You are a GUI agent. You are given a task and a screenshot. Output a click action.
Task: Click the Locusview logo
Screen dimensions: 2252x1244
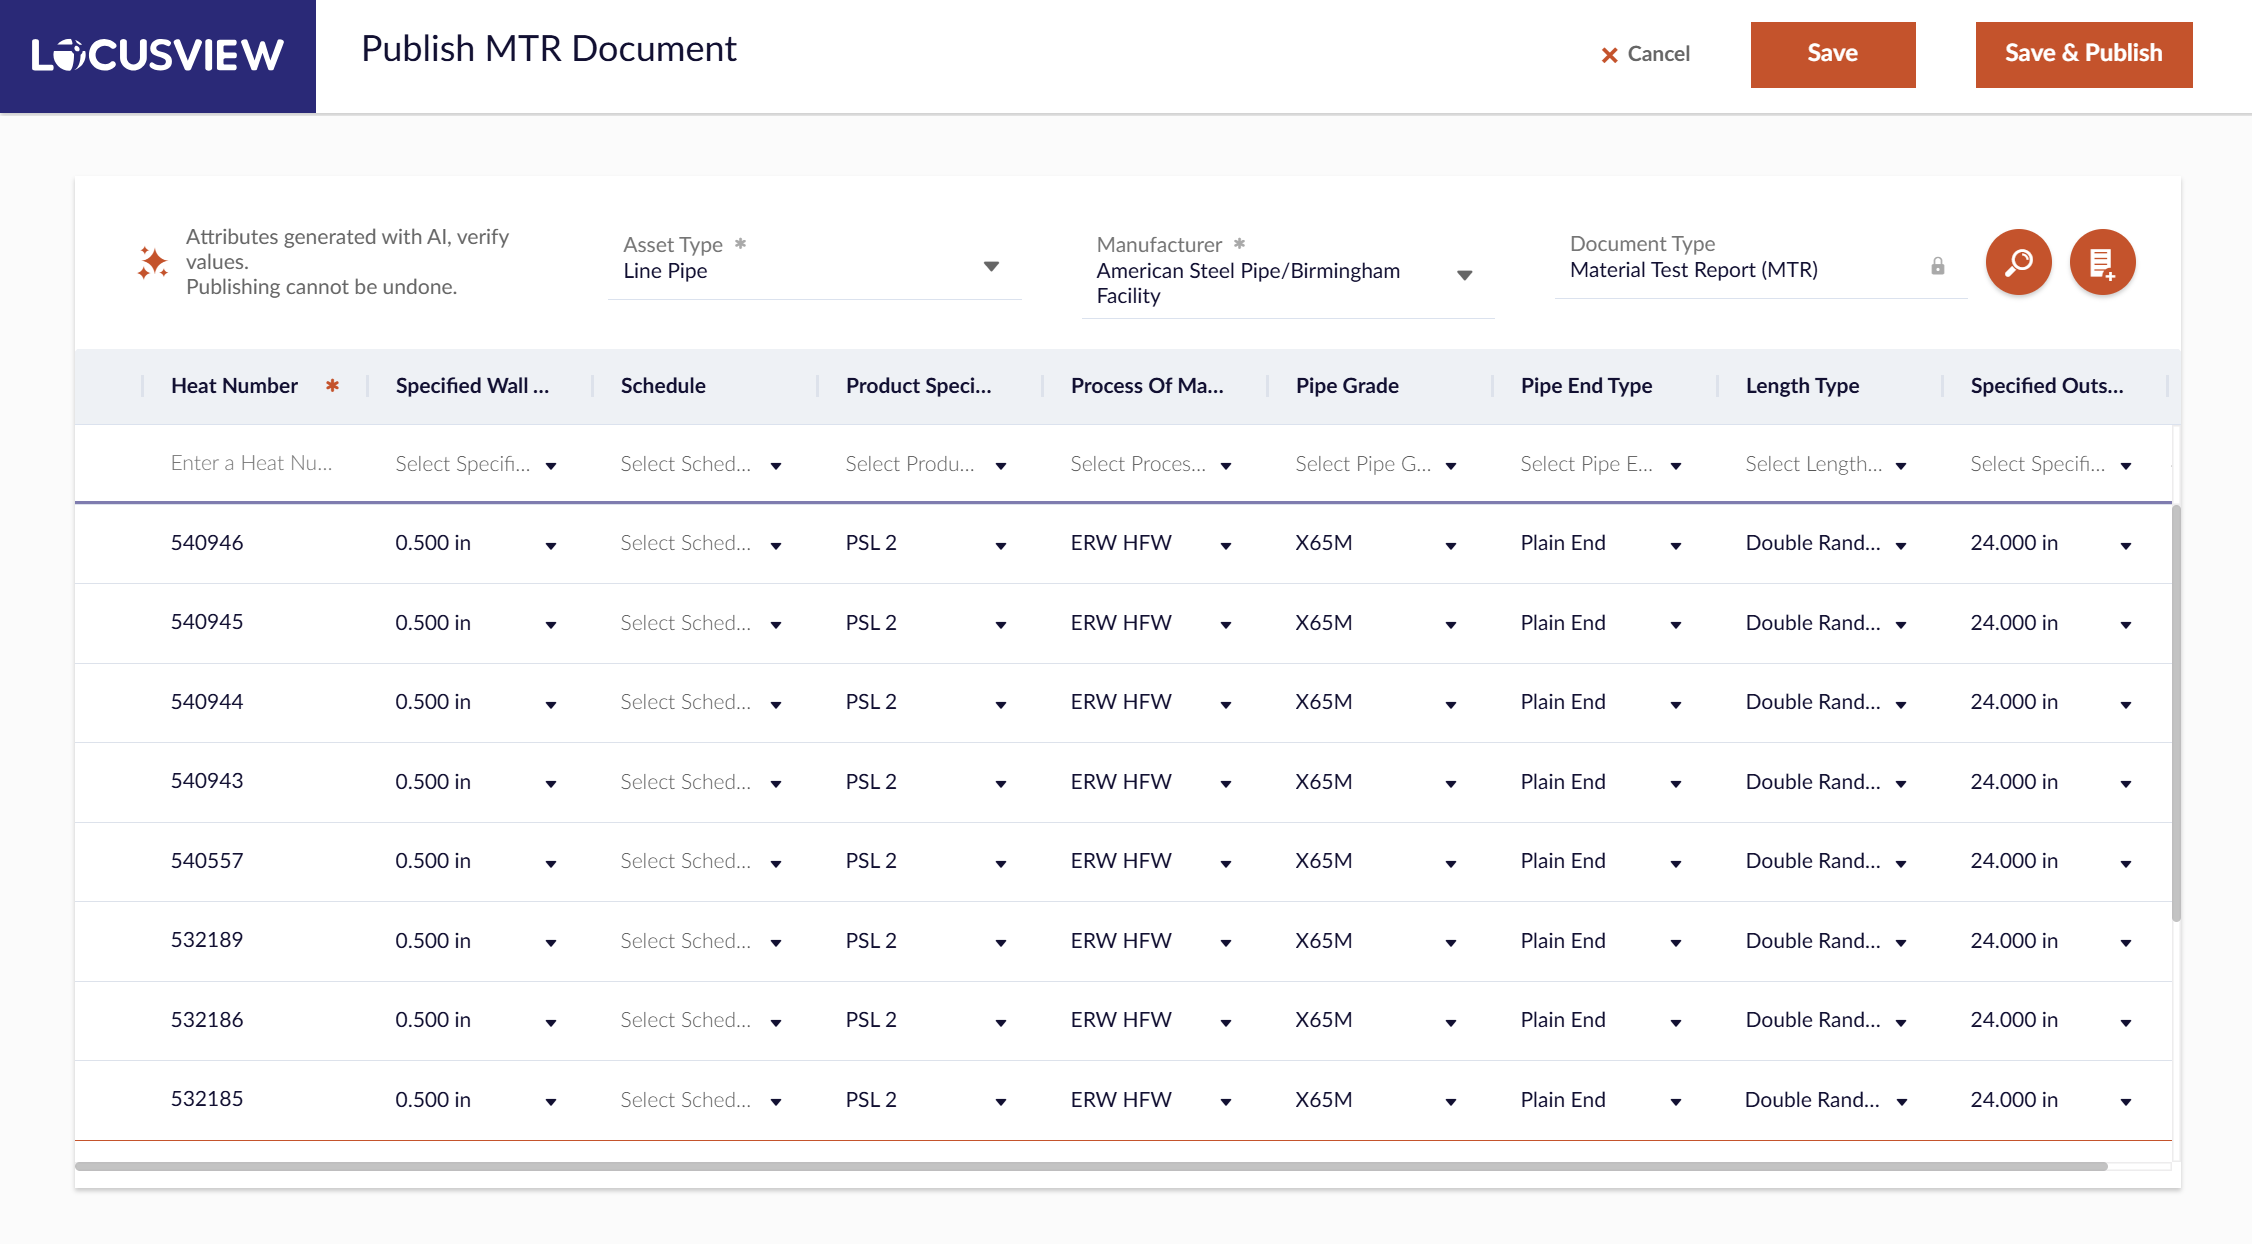pos(158,55)
